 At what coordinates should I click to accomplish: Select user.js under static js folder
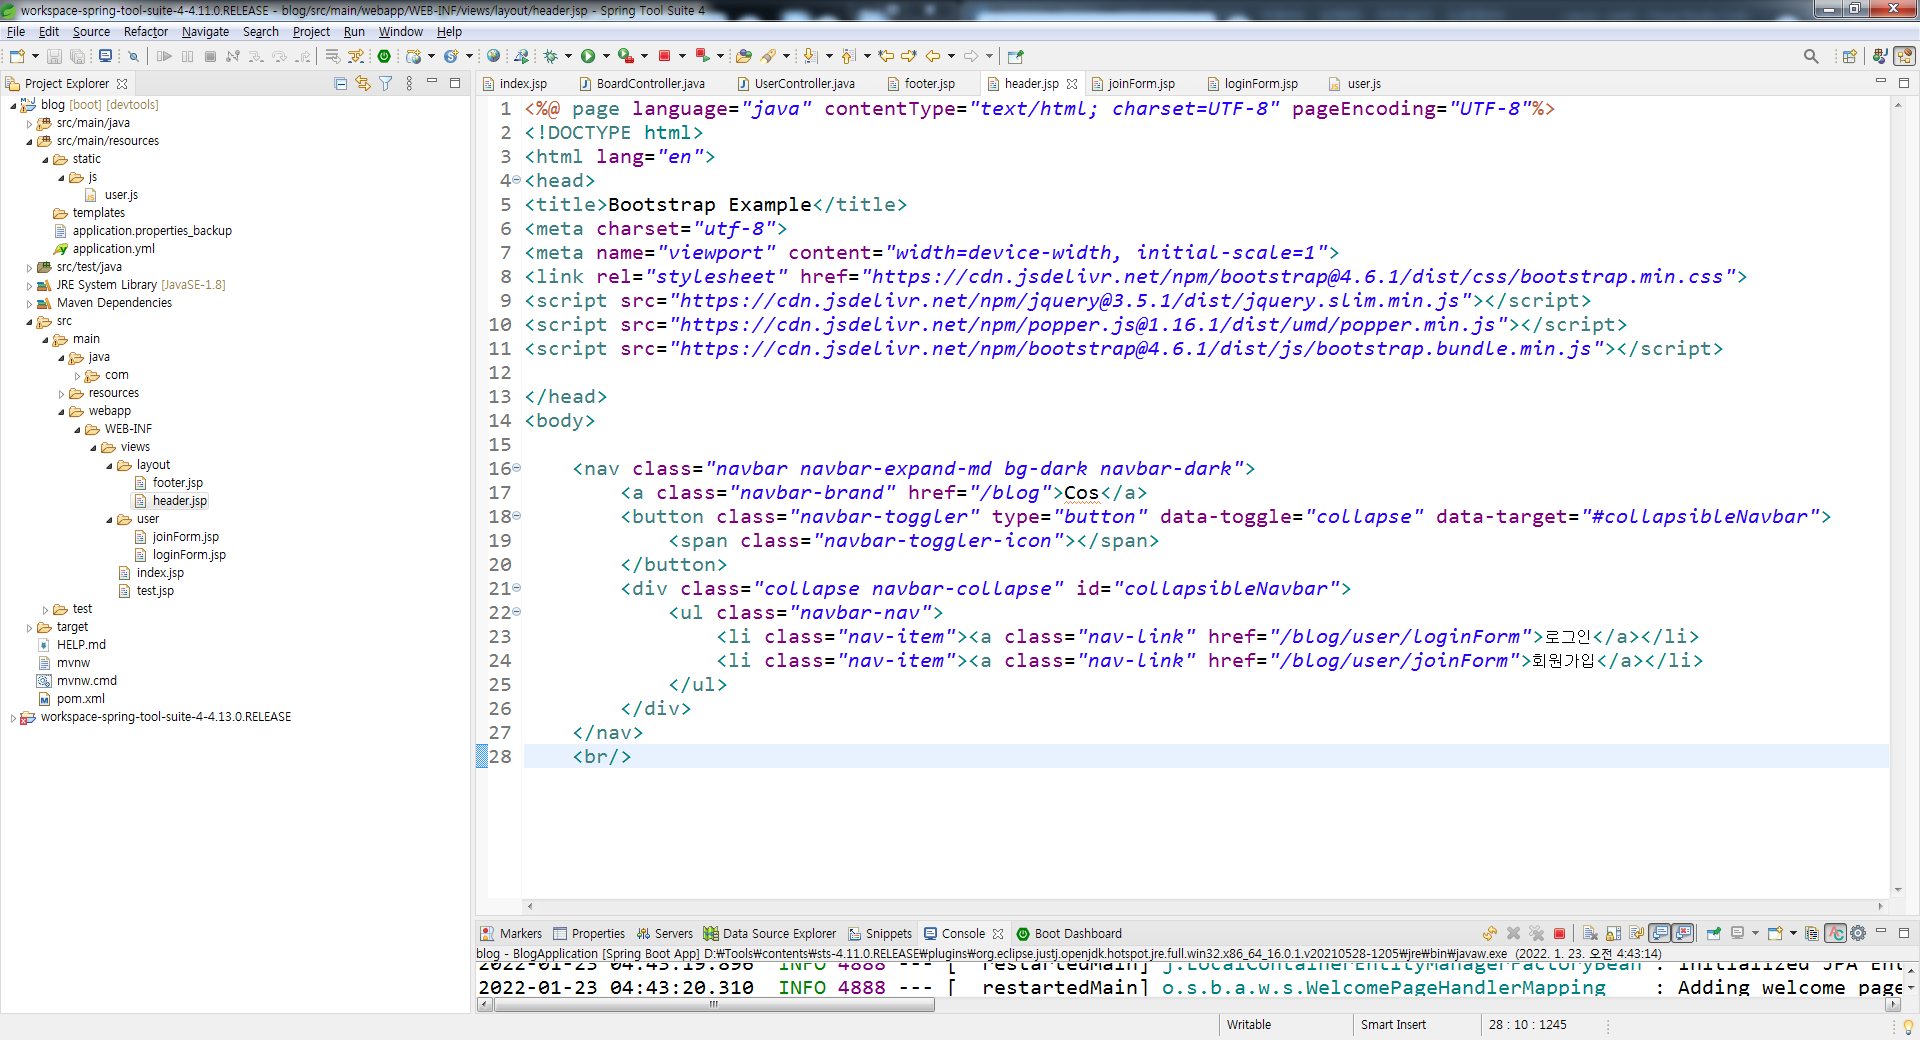(x=121, y=195)
